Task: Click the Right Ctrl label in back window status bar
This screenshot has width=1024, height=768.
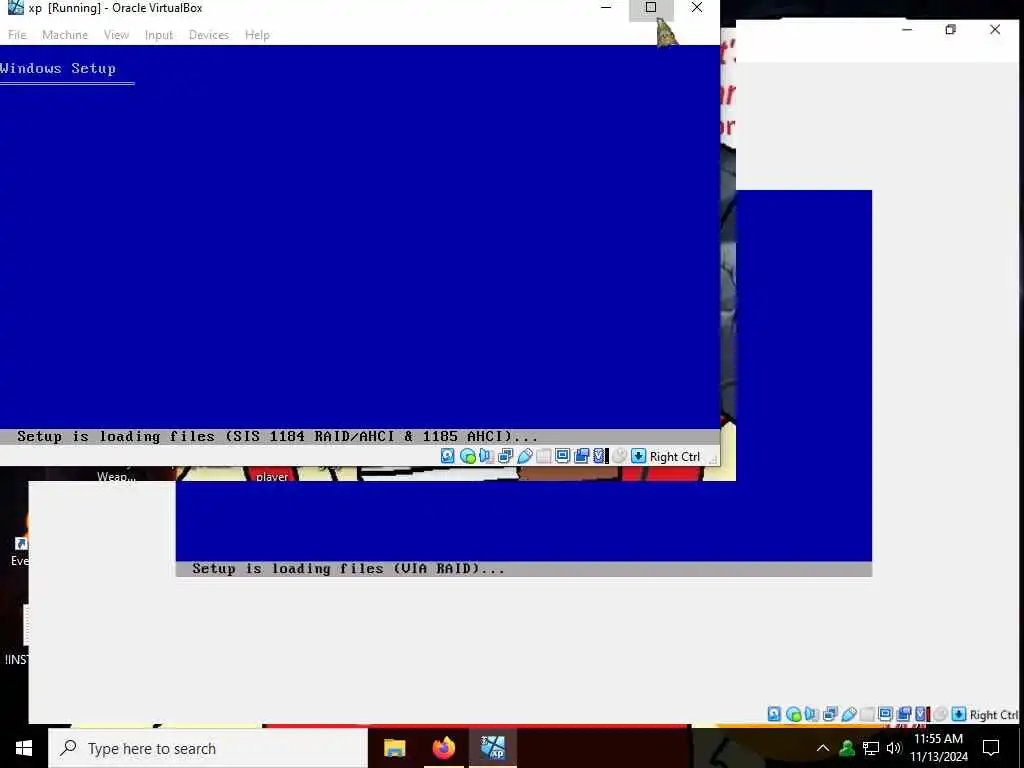Action: click(994, 715)
